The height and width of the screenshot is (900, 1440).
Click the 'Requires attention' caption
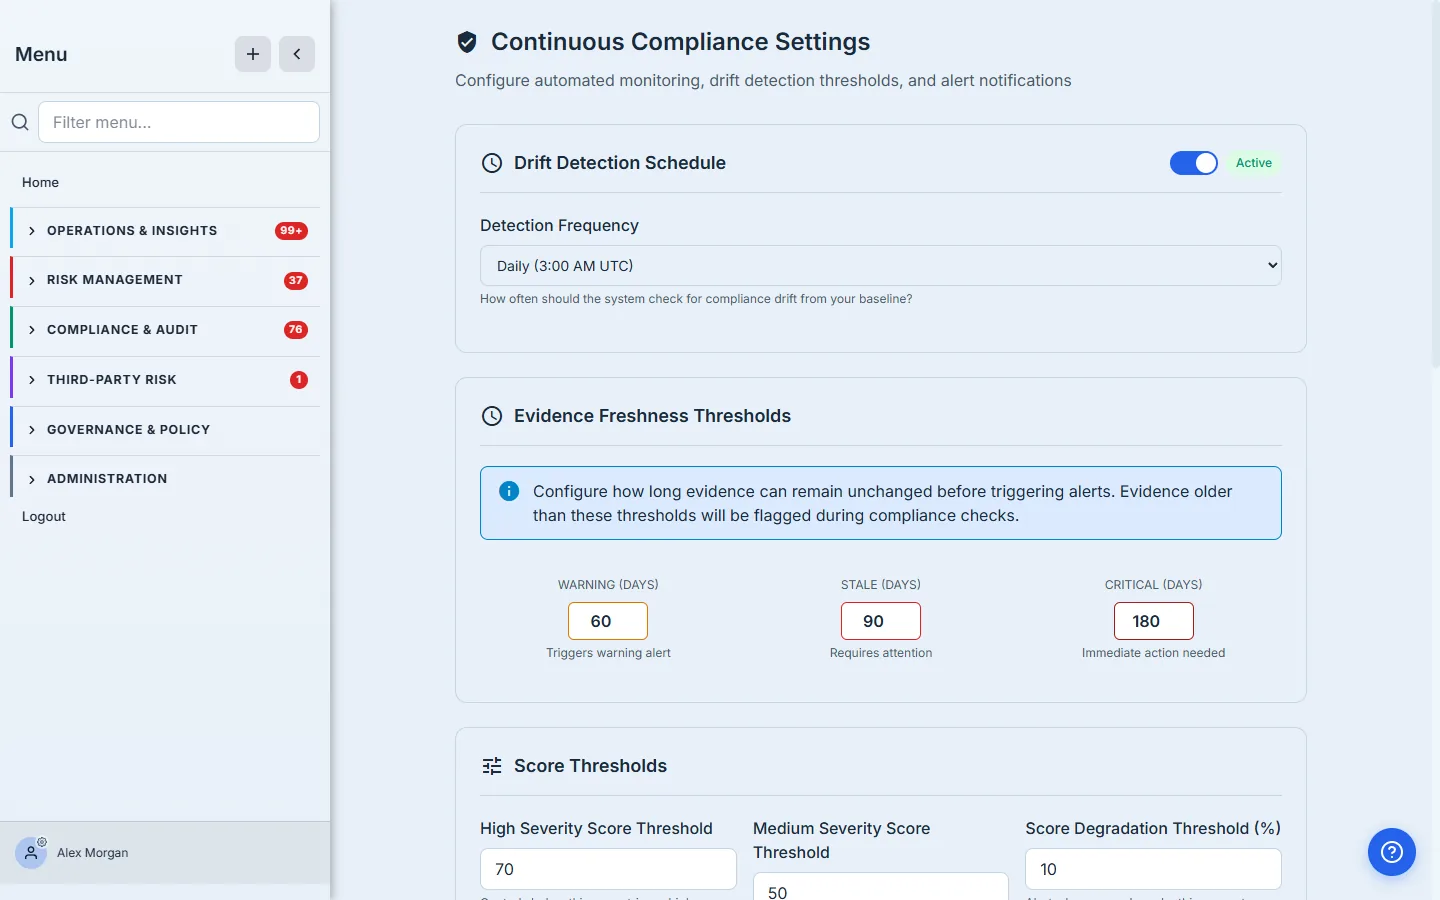click(x=881, y=653)
